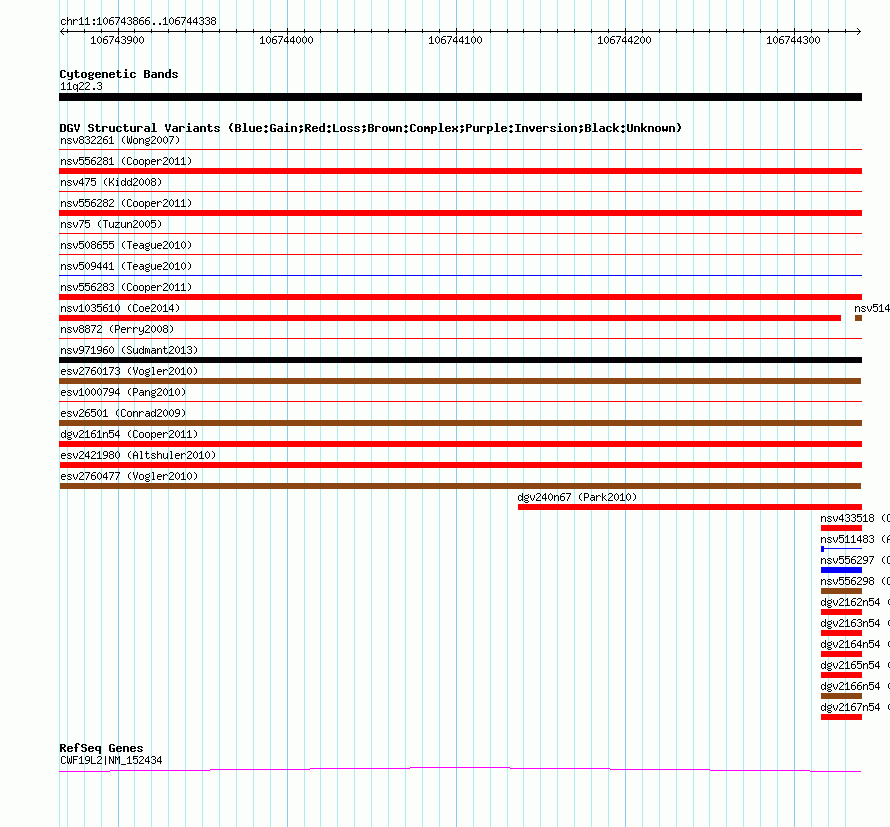
Task: Click the nsv832261 (Wong2007) variant label
Action: point(120,140)
